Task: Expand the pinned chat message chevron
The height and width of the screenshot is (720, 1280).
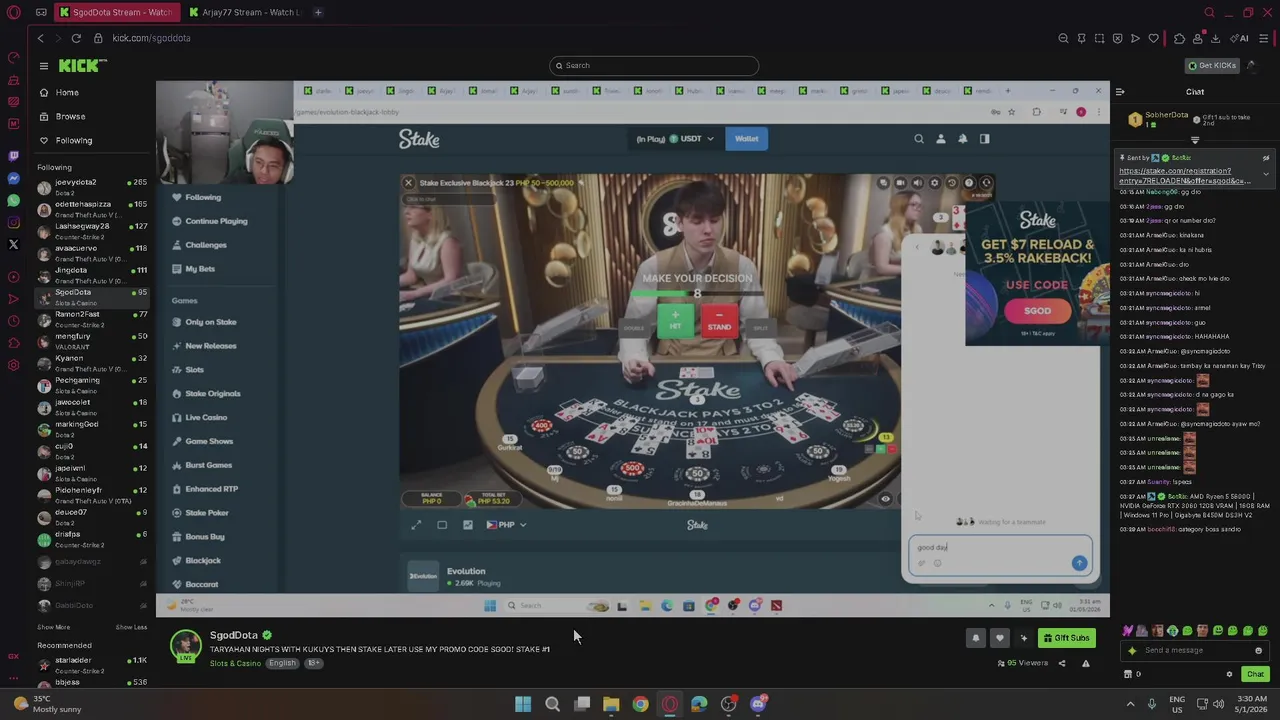Action: pos(1266,174)
